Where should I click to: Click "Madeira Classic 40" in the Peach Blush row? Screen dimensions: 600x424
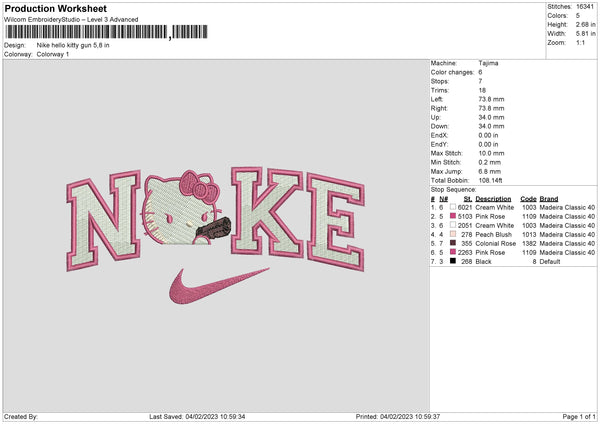point(567,234)
